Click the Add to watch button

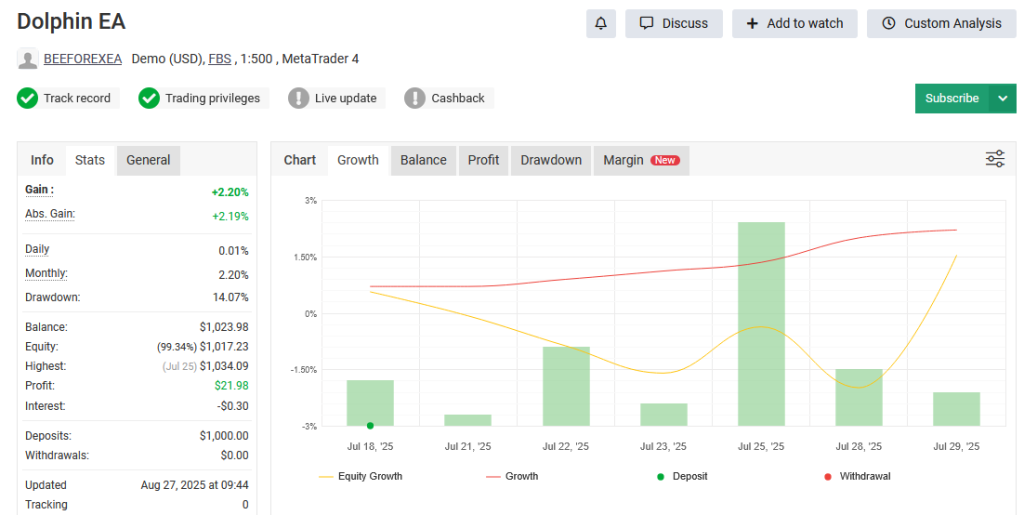click(795, 24)
